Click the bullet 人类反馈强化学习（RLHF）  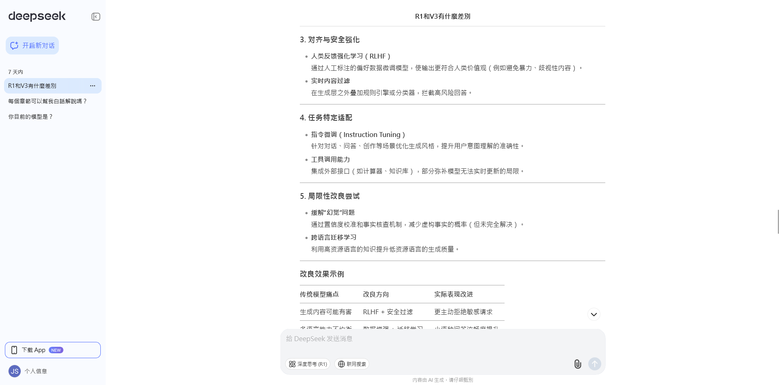[351, 56]
